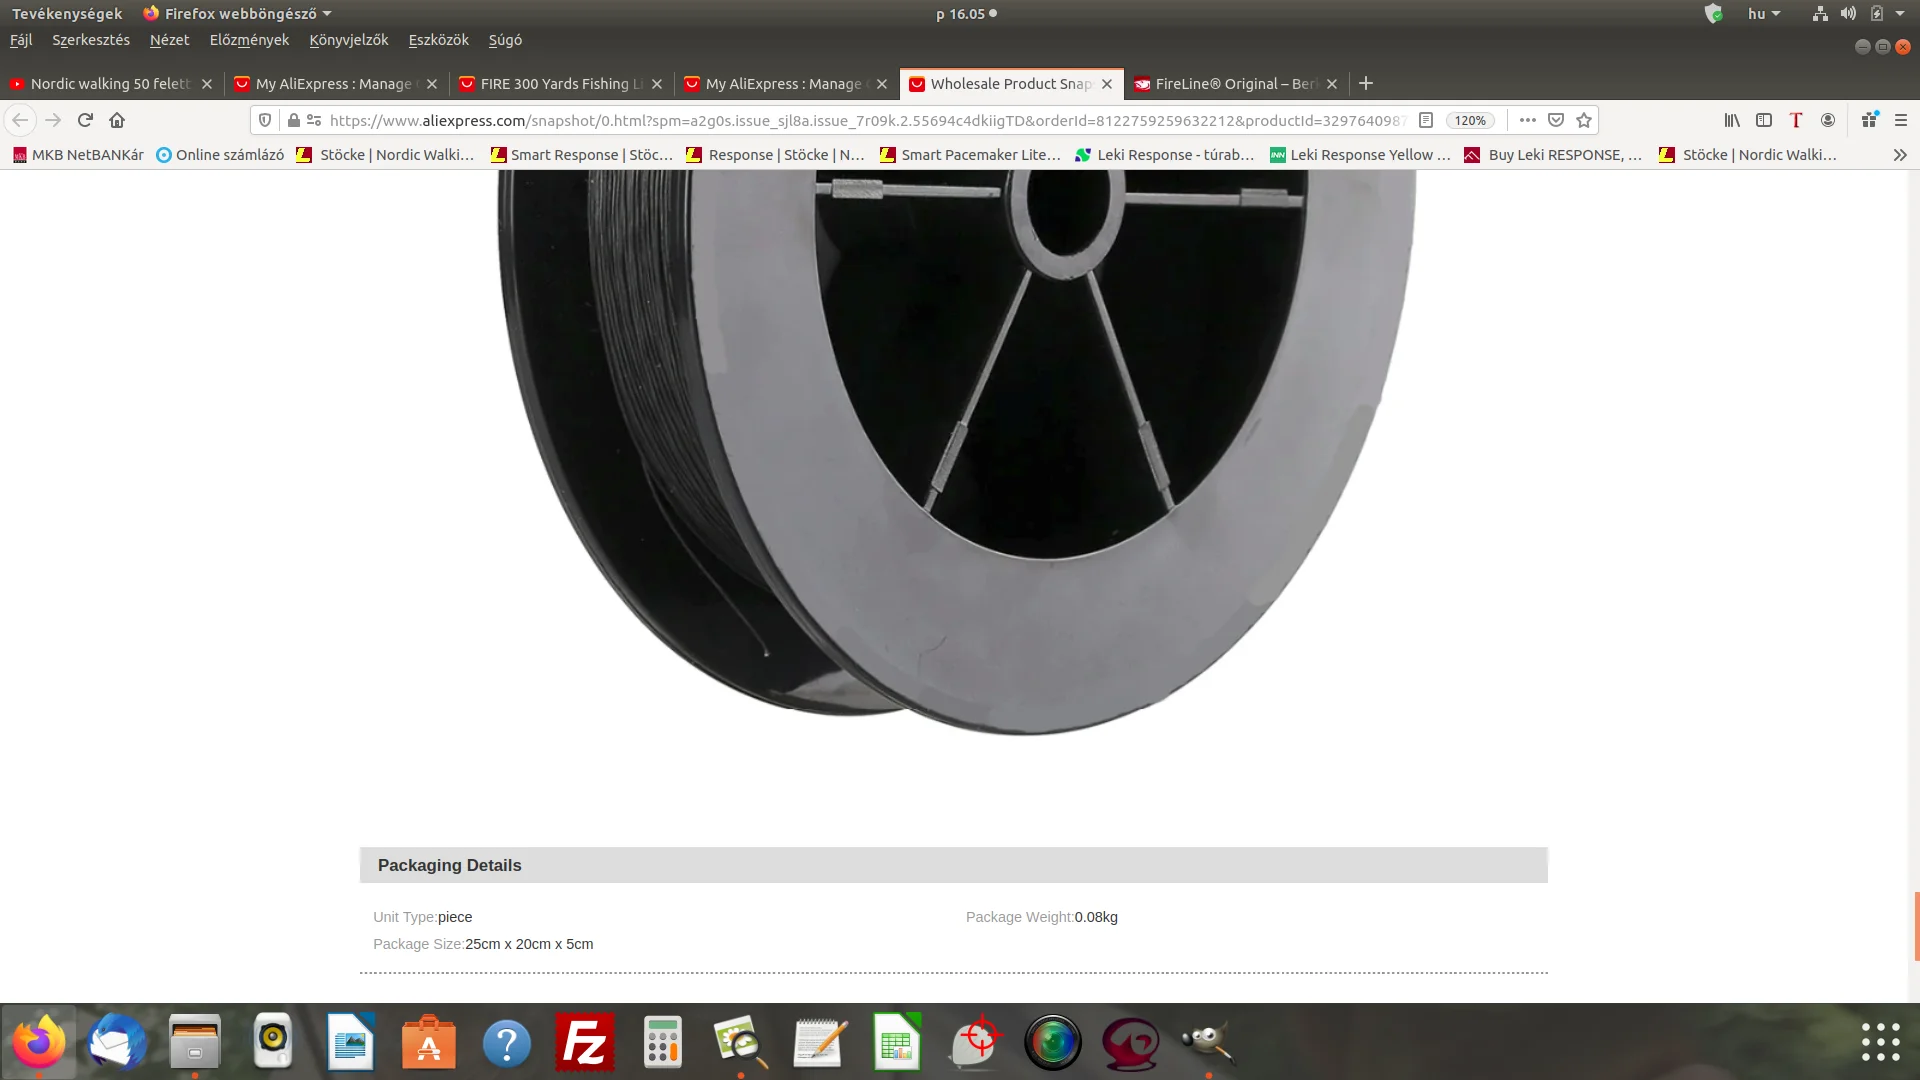1920x1080 pixels.
Task: Open a new tab with plus
Action: [x=1366, y=84]
